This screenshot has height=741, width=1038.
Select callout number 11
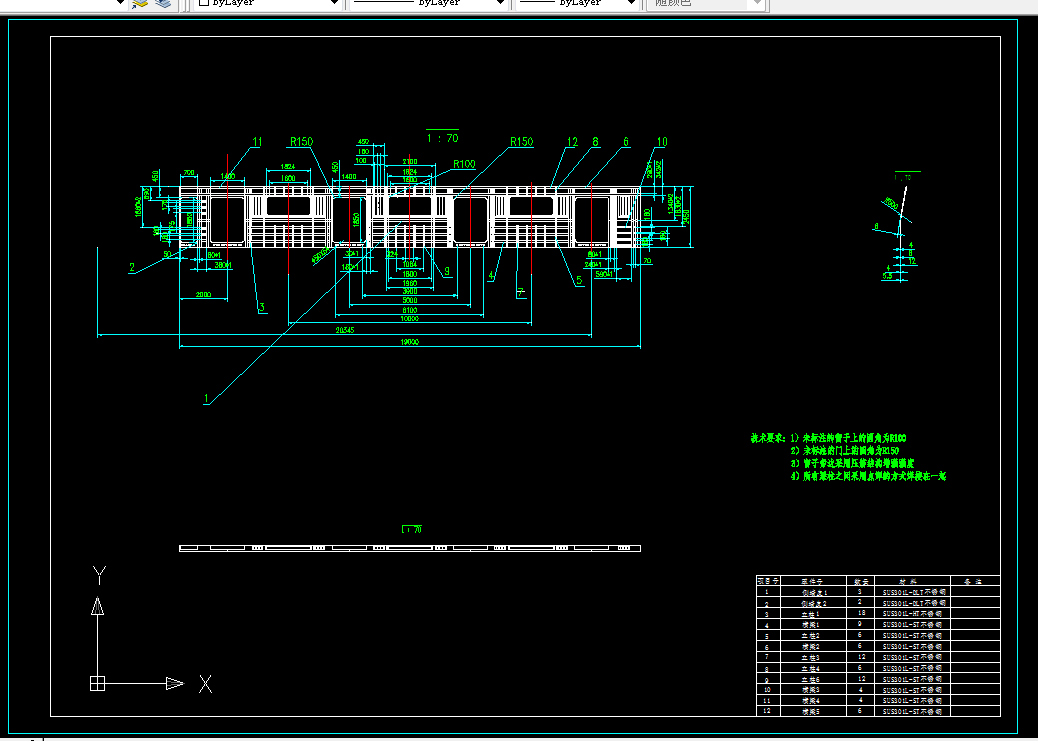click(x=258, y=142)
